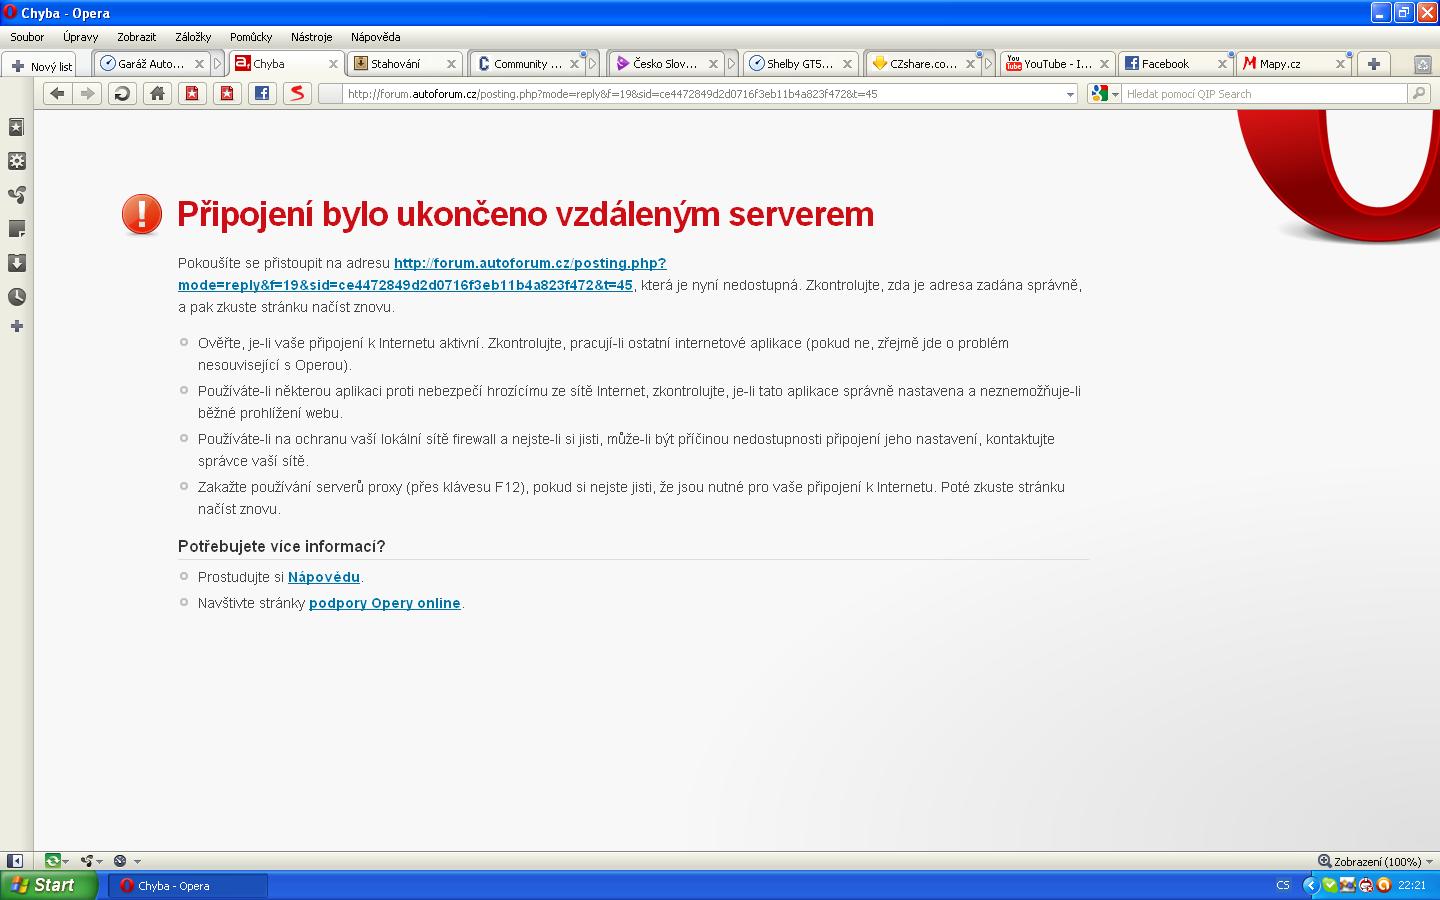The image size is (1440, 900).
Task: Click the page security badge beside address
Action: (x=330, y=93)
